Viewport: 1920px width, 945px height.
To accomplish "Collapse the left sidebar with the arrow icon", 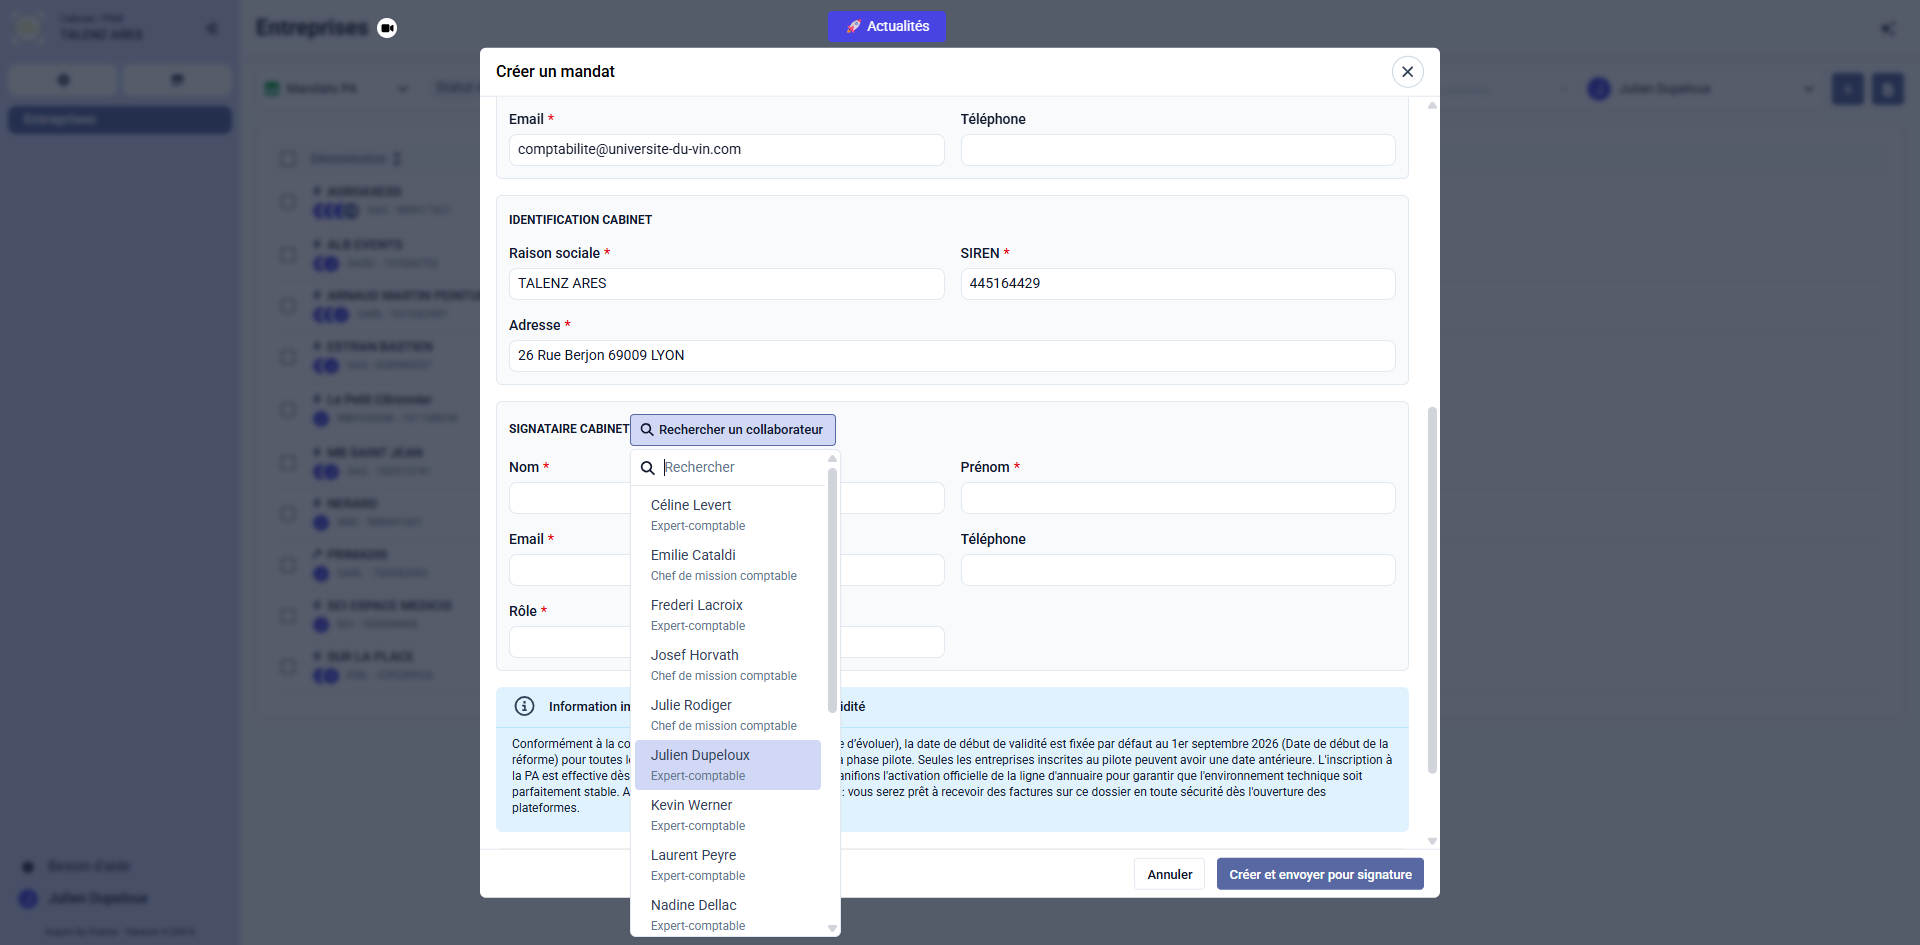I will click(x=212, y=28).
